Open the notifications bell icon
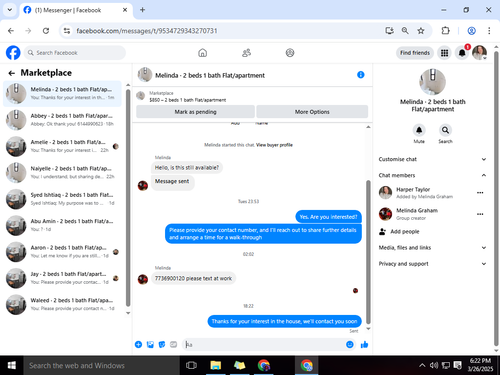The width and height of the screenshot is (500, 375). (462, 53)
